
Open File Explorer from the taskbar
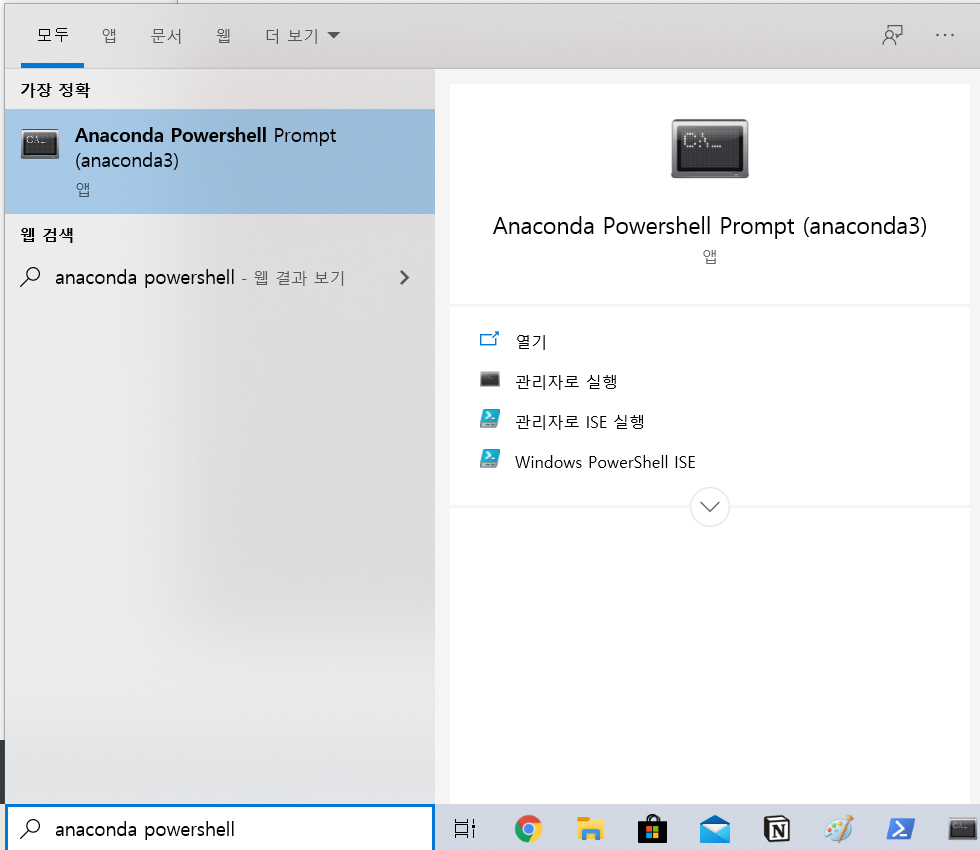click(x=591, y=828)
